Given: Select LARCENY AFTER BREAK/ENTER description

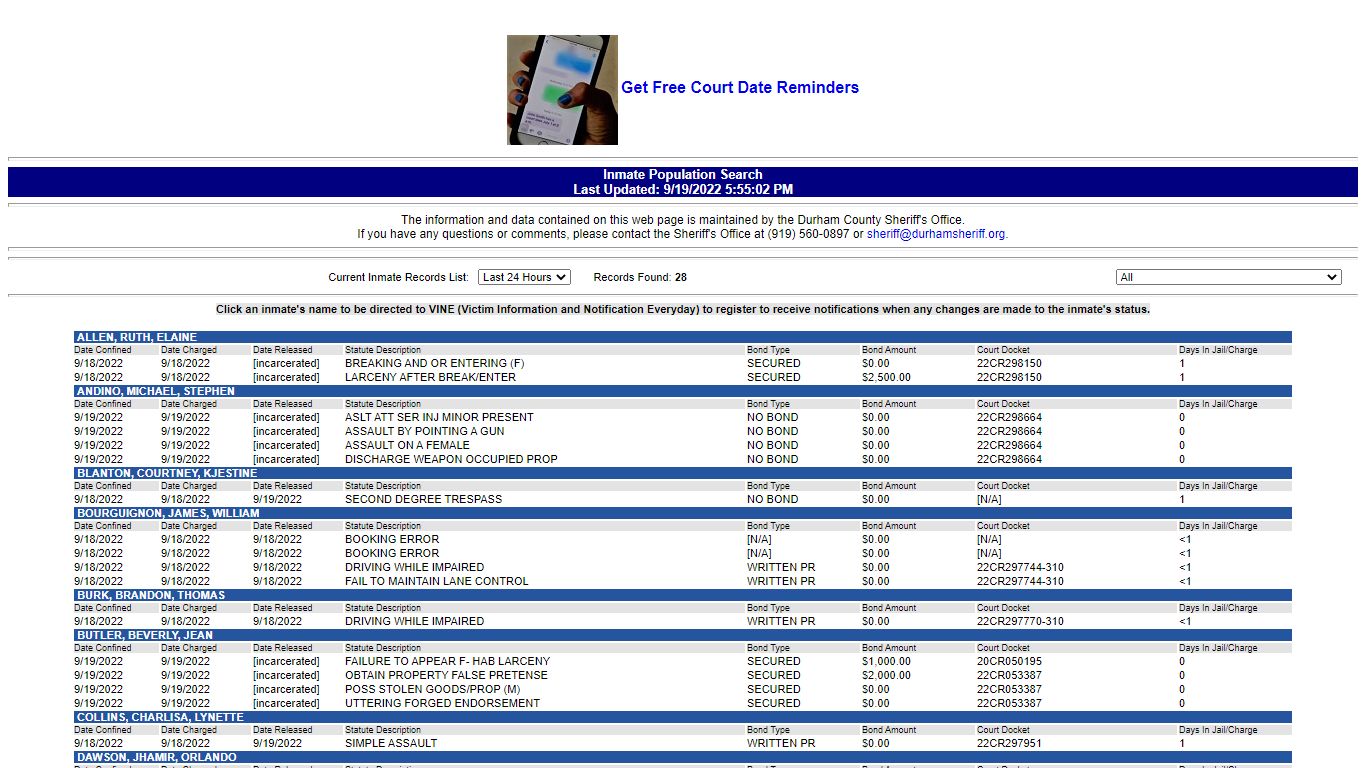Looking at the screenshot, I should coord(430,377).
